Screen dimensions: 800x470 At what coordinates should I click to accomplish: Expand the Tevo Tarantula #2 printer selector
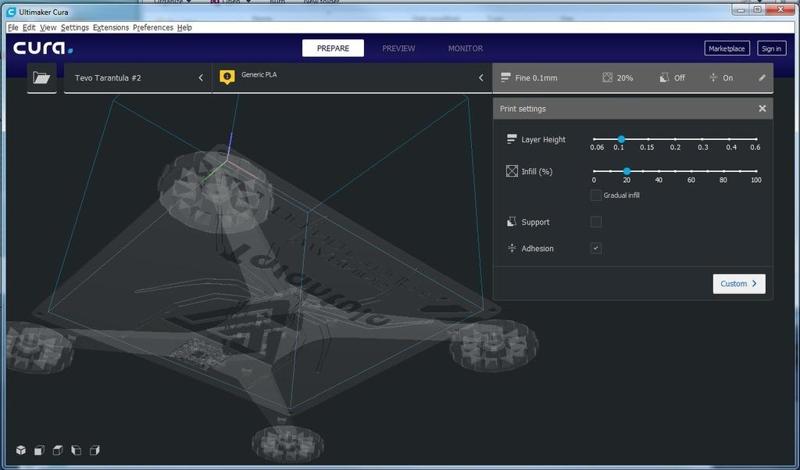coord(138,78)
